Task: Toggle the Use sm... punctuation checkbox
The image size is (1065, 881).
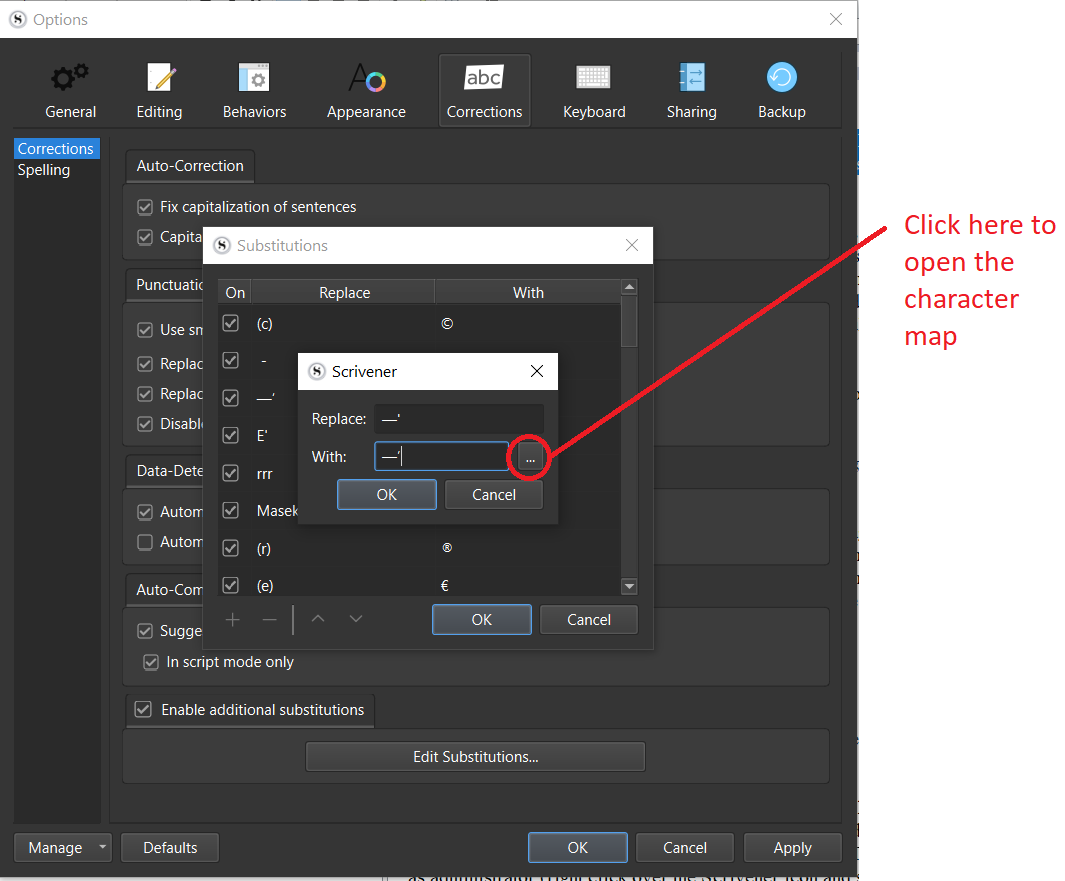Action: point(145,330)
